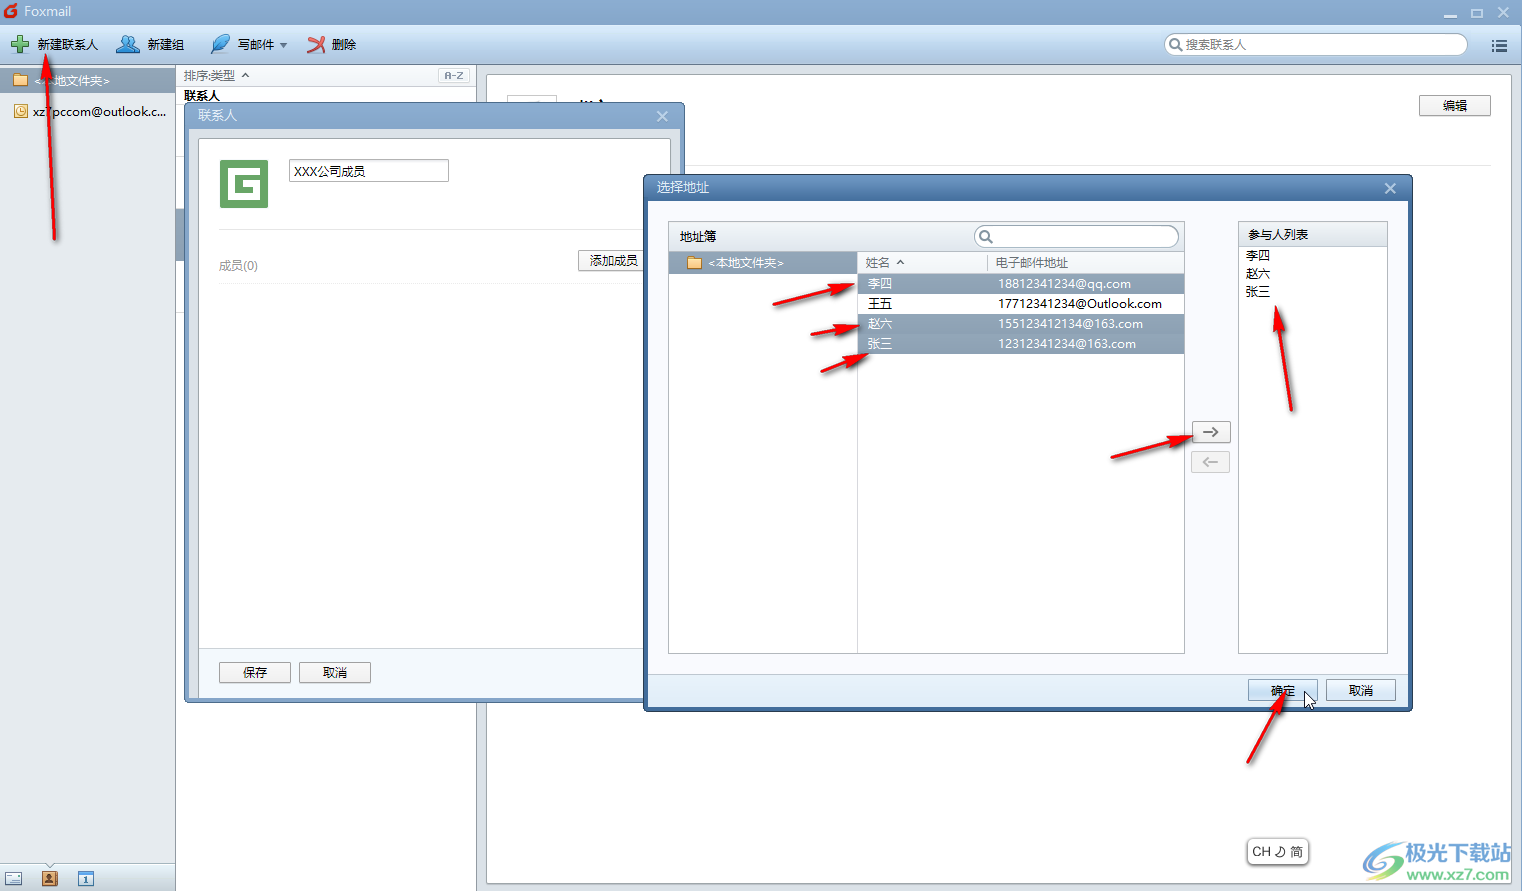Select the contact row 赵六
Screen dimensions: 1522x891
point(1021,323)
